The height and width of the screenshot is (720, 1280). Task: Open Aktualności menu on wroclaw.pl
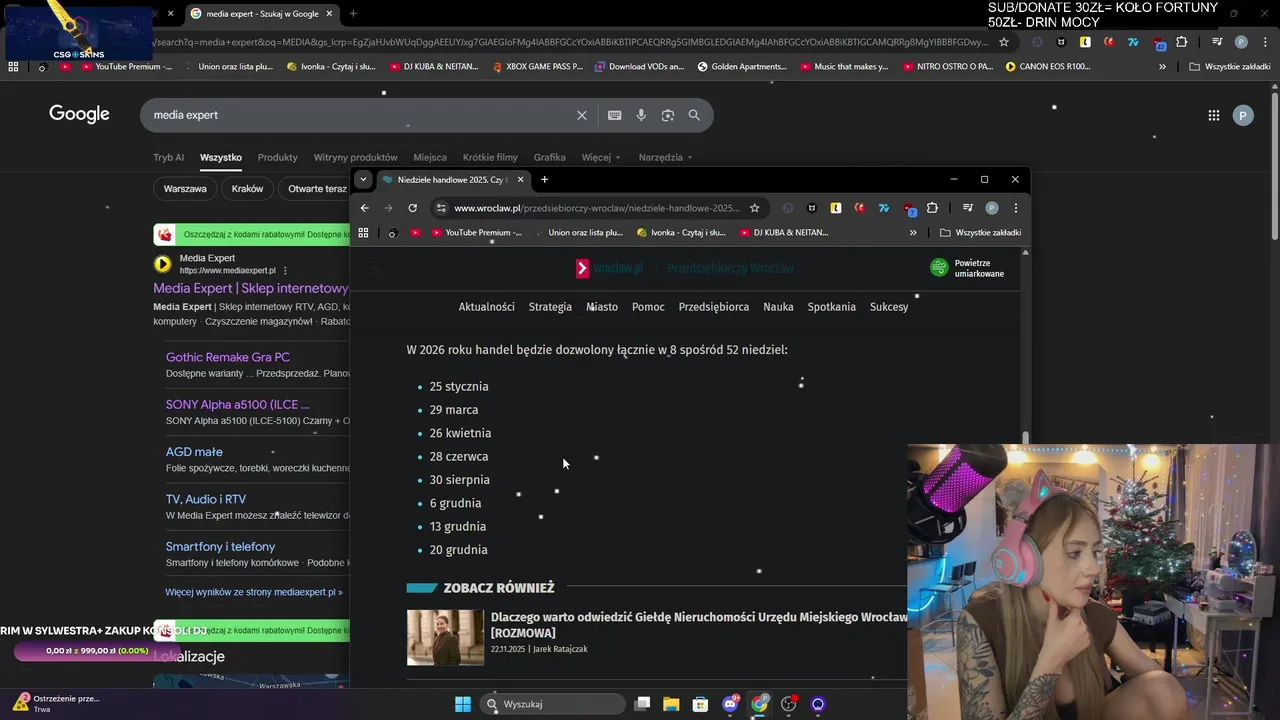point(487,307)
